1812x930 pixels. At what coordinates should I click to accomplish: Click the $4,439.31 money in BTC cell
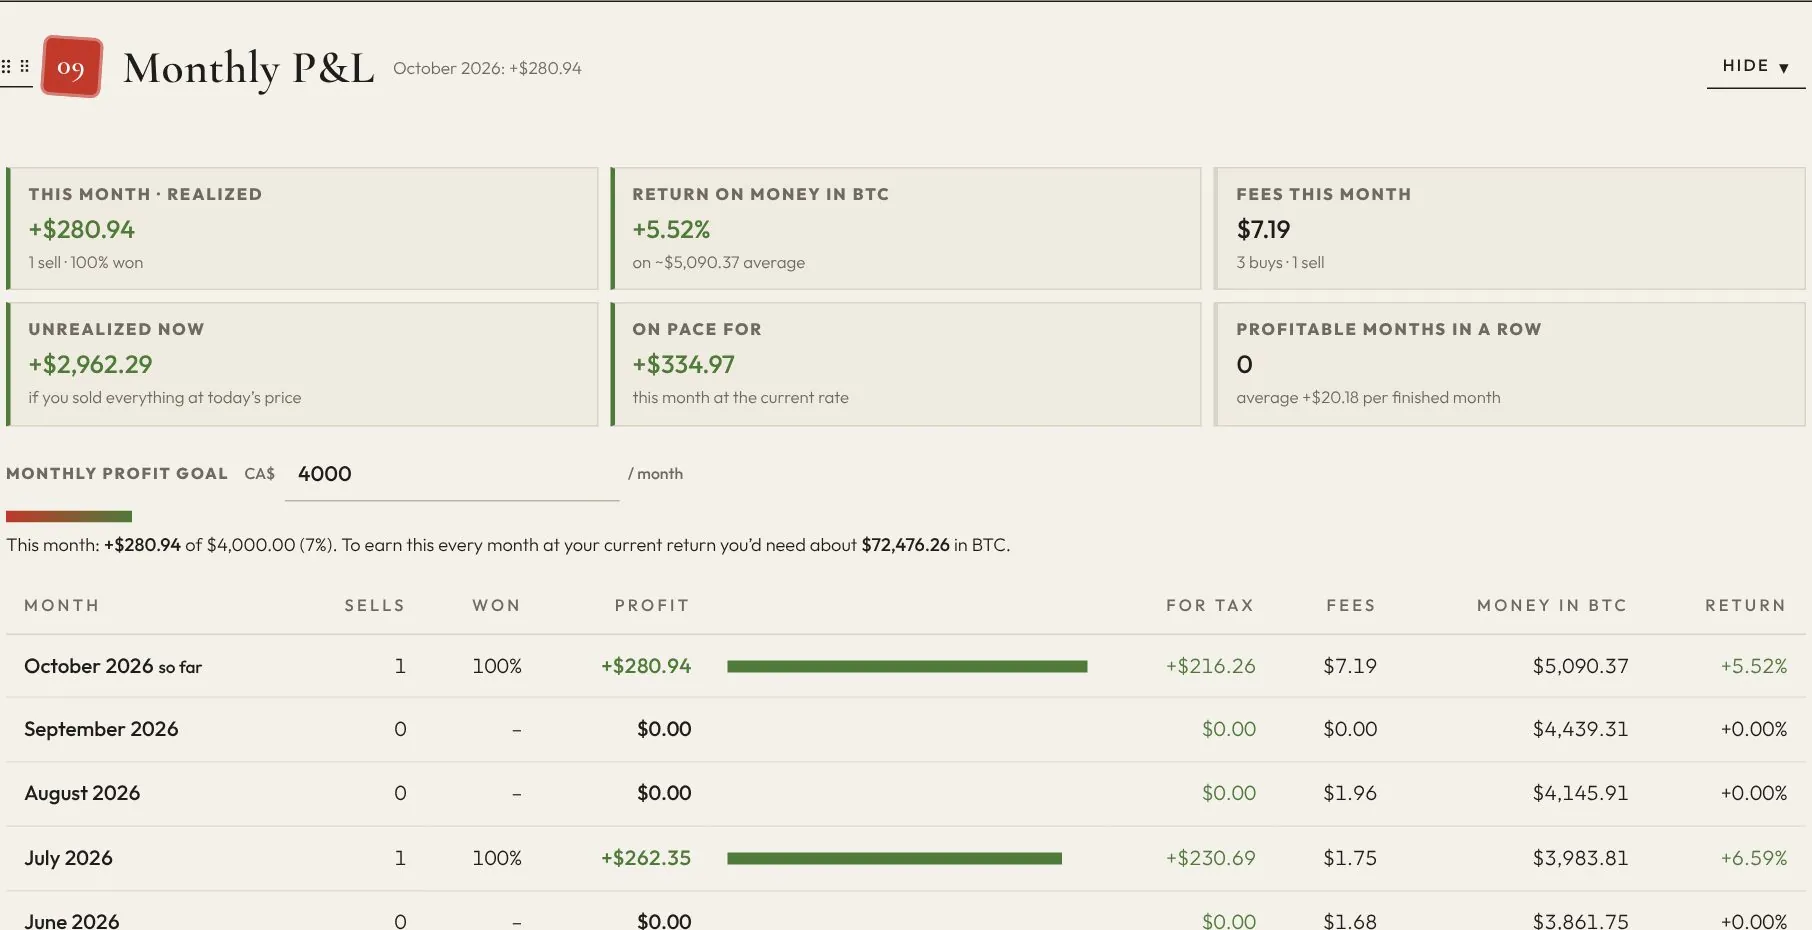(x=1580, y=729)
